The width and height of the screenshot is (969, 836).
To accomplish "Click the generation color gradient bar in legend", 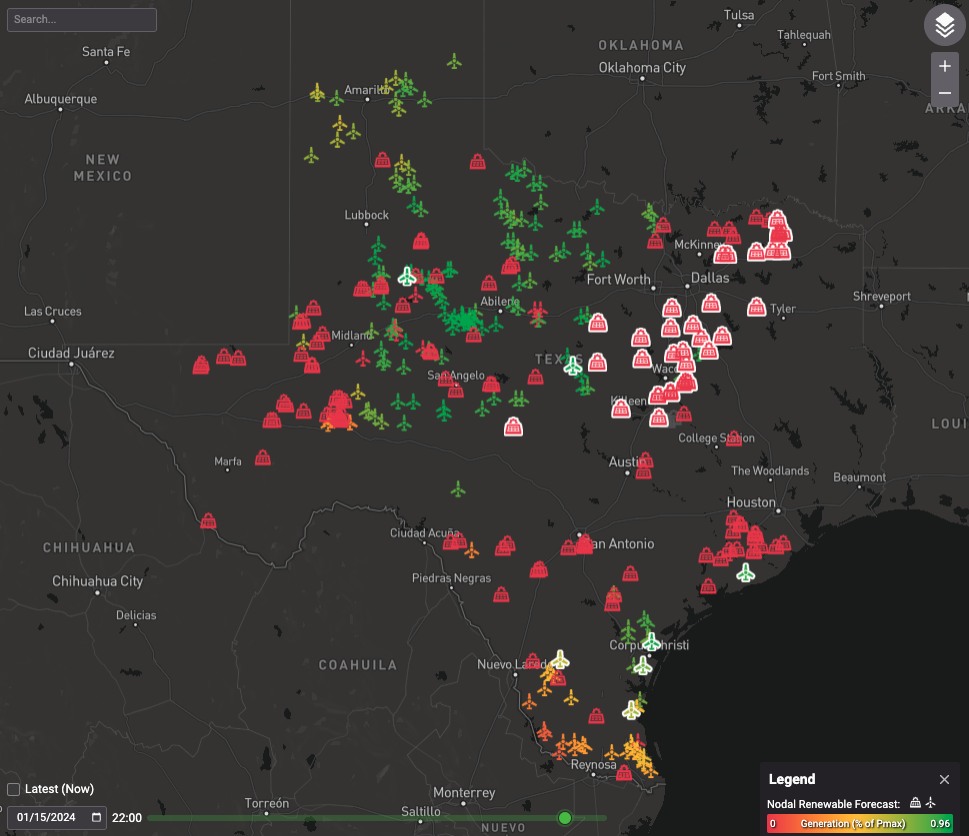I will coord(860,823).
